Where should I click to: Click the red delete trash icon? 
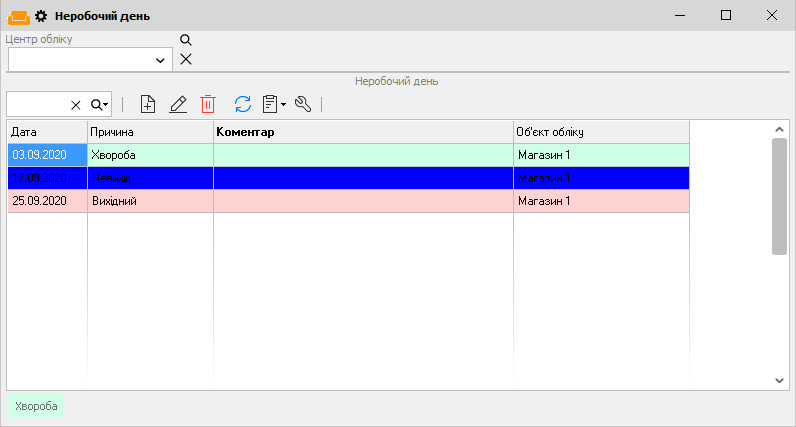tap(208, 104)
